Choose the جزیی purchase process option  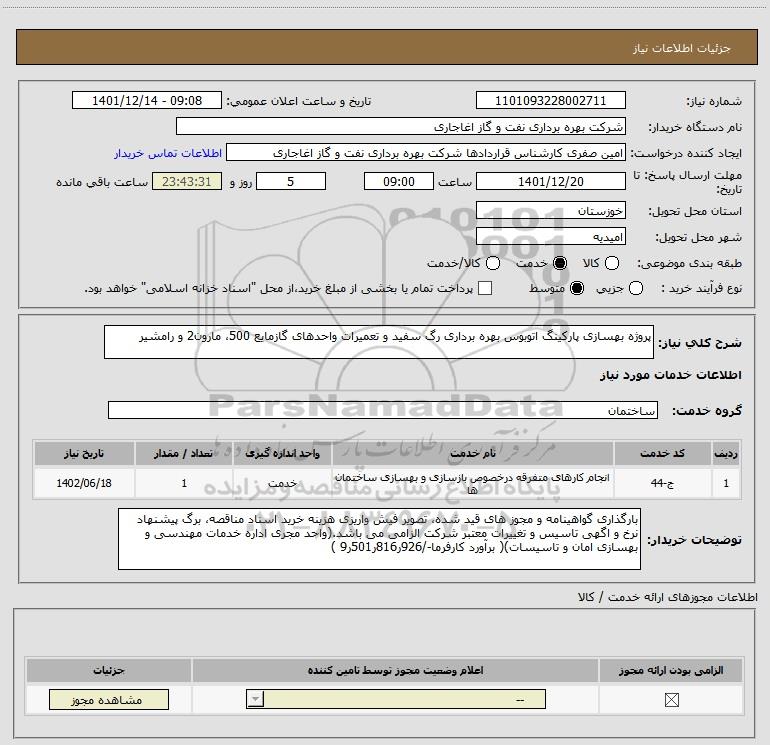pyautogui.click(x=635, y=288)
